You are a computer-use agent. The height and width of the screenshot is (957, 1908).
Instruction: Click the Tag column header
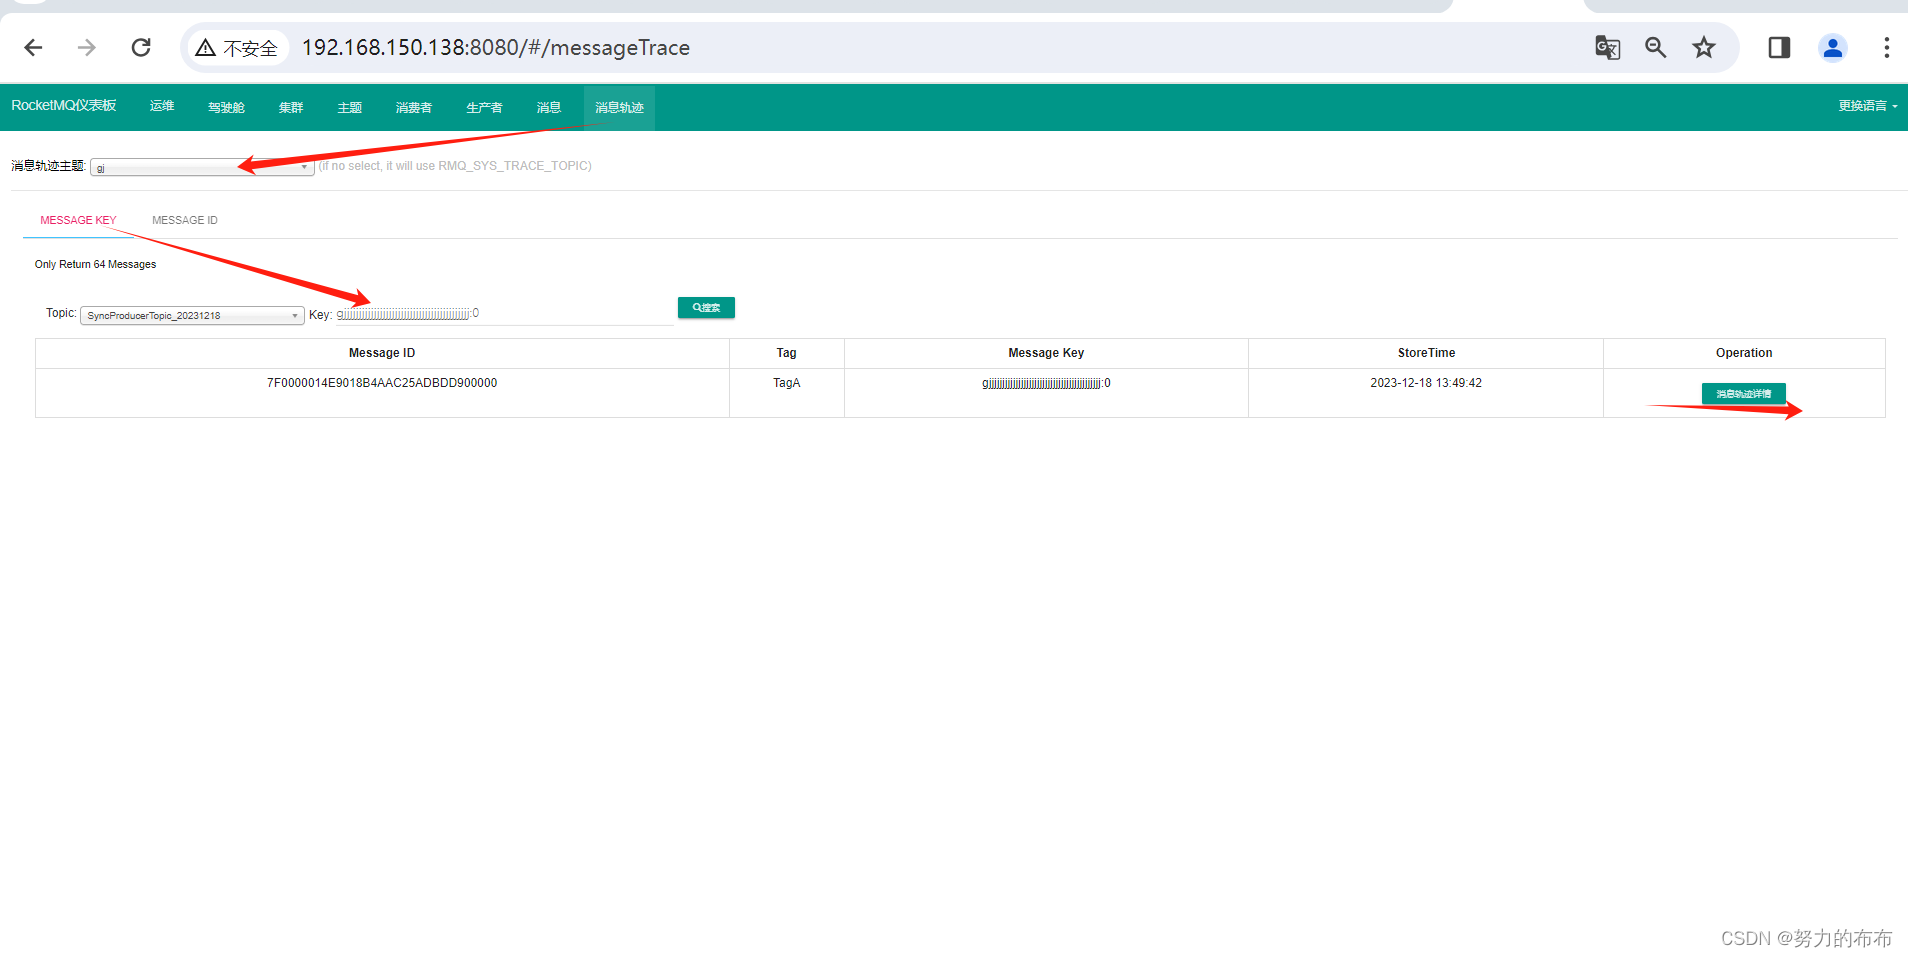pyautogui.click(x=787, y=353)
